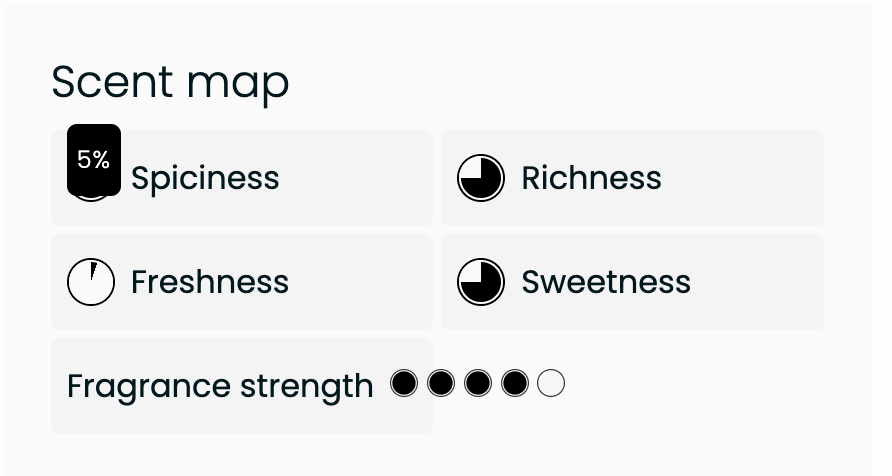
Task: Choose the fourth filled fragrance strength dot
Action: (515, 383)
